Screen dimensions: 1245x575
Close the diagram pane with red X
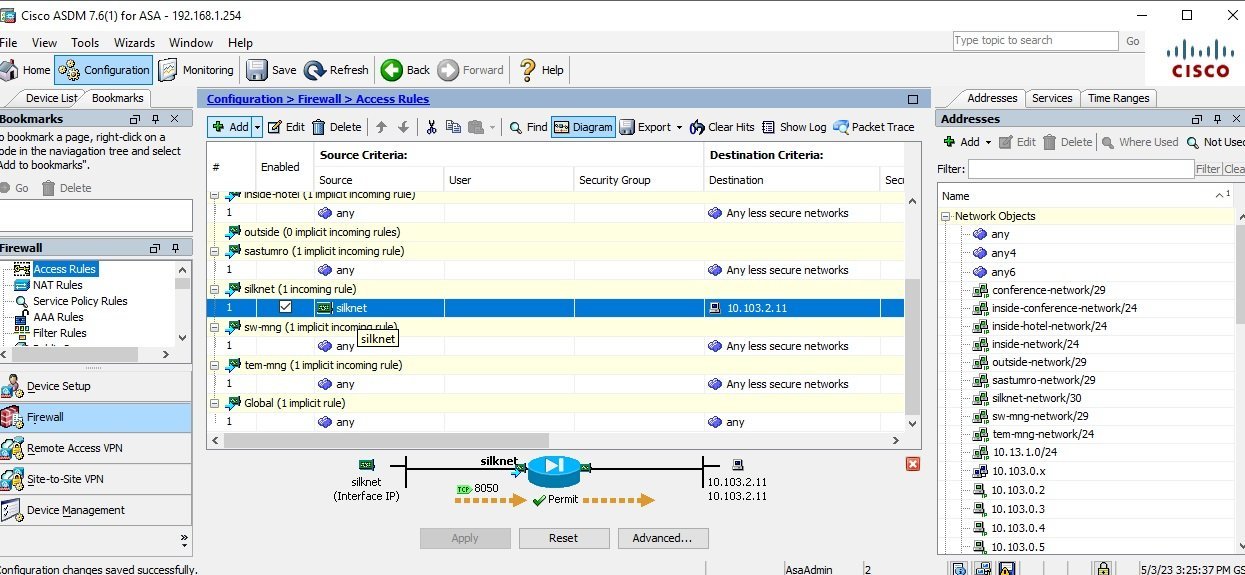click(x=912, y=464)
